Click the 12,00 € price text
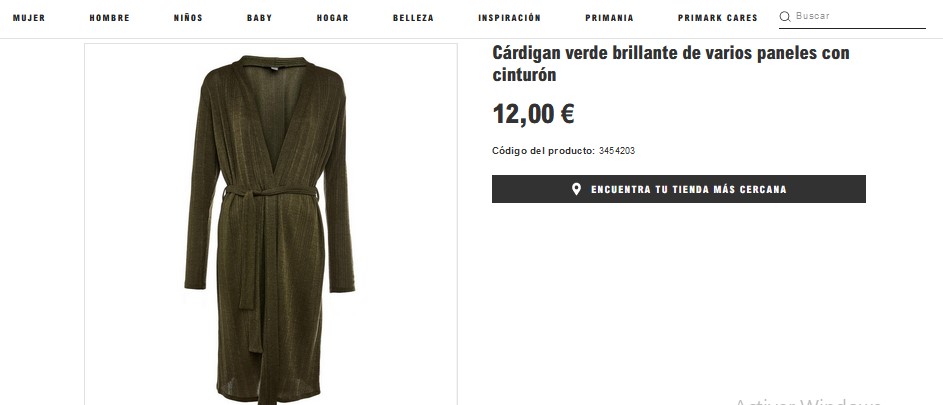The height and width of the screenshot is (405, 943). tap(533, 114)
